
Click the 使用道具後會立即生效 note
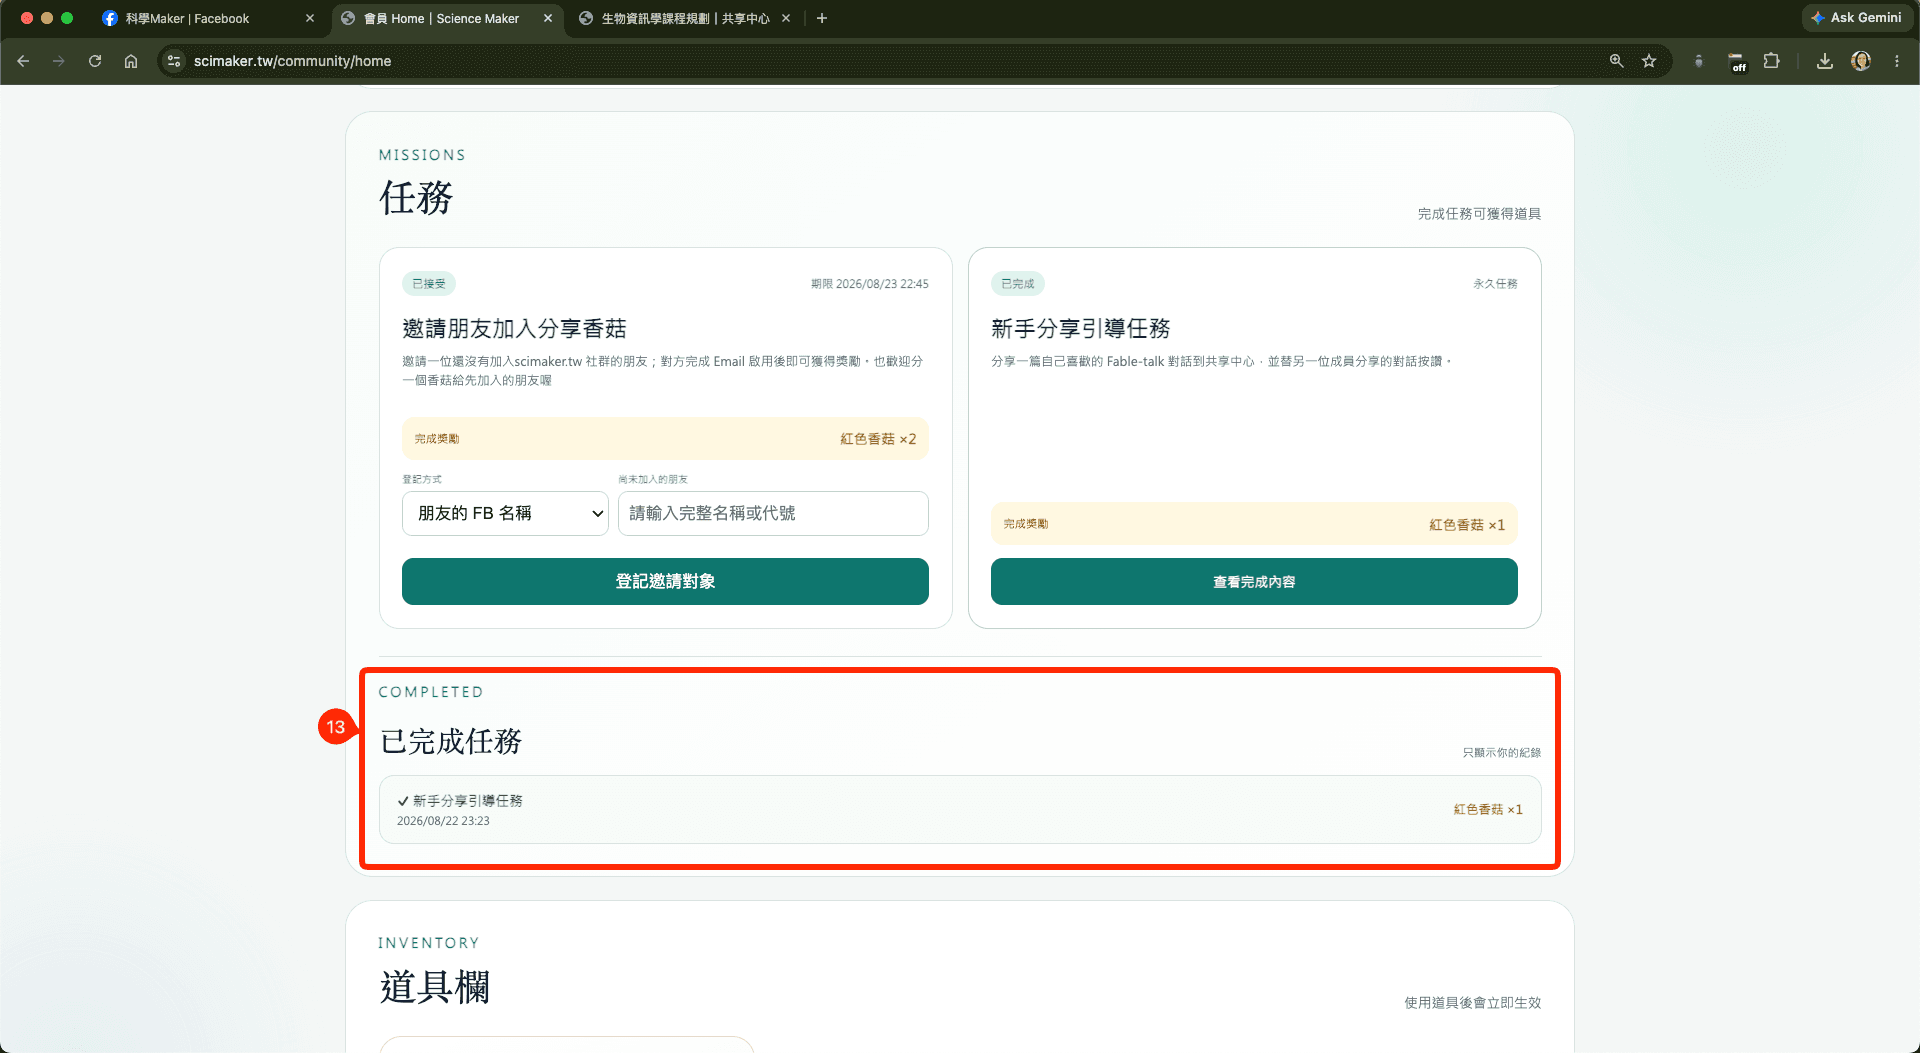click(x=1472, y=1003)
